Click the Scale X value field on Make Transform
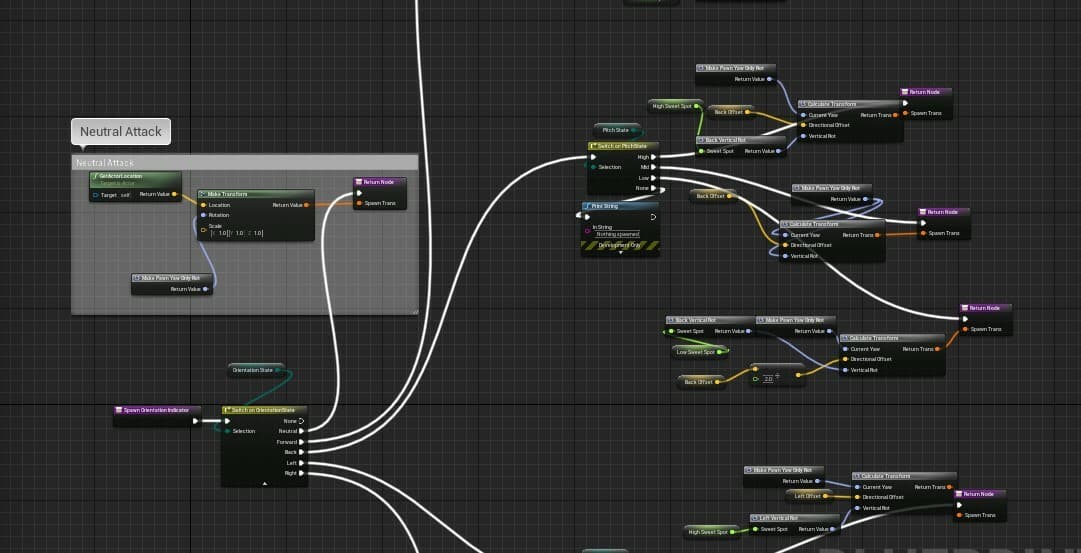 (x=221, y=233)
